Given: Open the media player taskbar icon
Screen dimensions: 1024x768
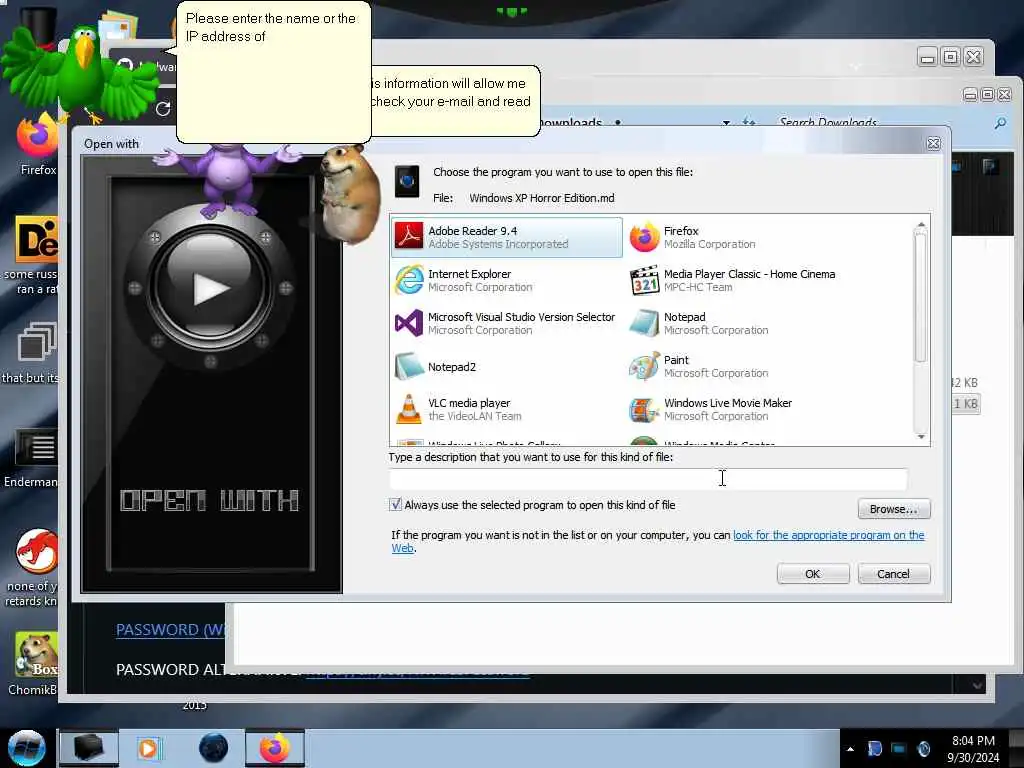Looking at the screenshot, I should tap(148, 748).
